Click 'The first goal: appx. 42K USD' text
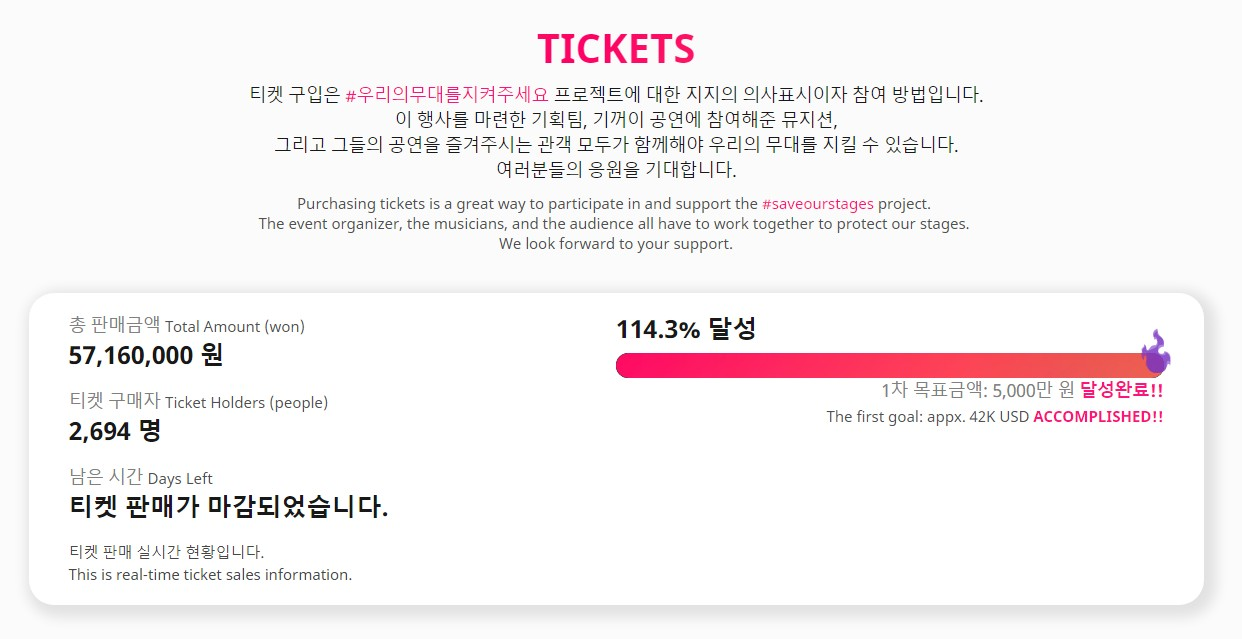This screenshot has width=1242, height=639. [x=928, y=417]
